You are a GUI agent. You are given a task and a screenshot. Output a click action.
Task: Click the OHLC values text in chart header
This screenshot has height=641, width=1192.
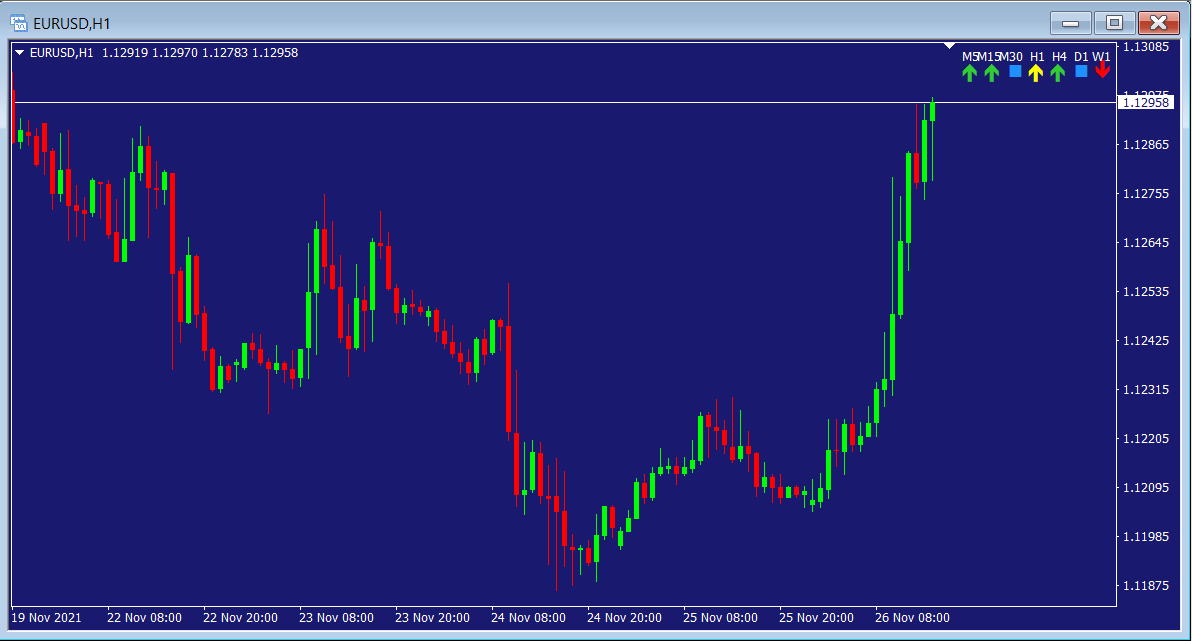(x=200, y=53)
